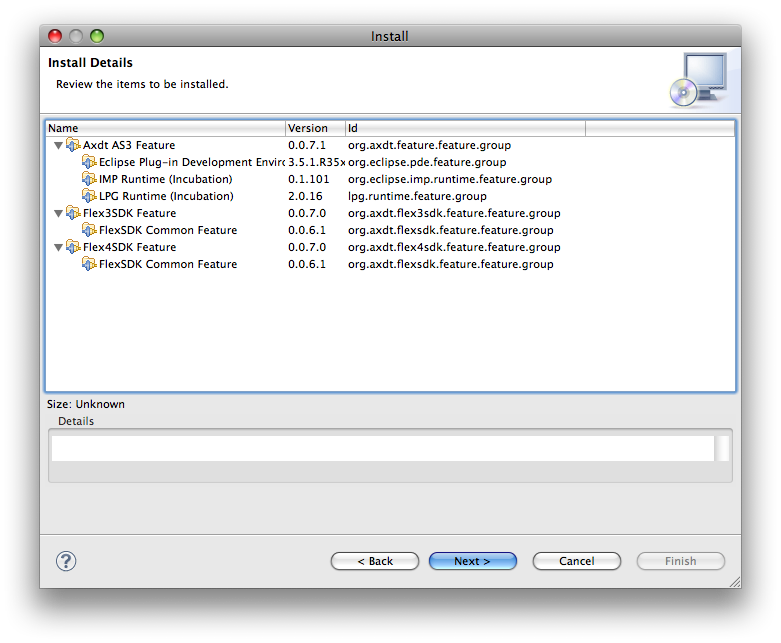This screenshot has width=781, height=643.
Task: Click the LPG Runtime (Incubation) feature icon
Action: point(89,196)
